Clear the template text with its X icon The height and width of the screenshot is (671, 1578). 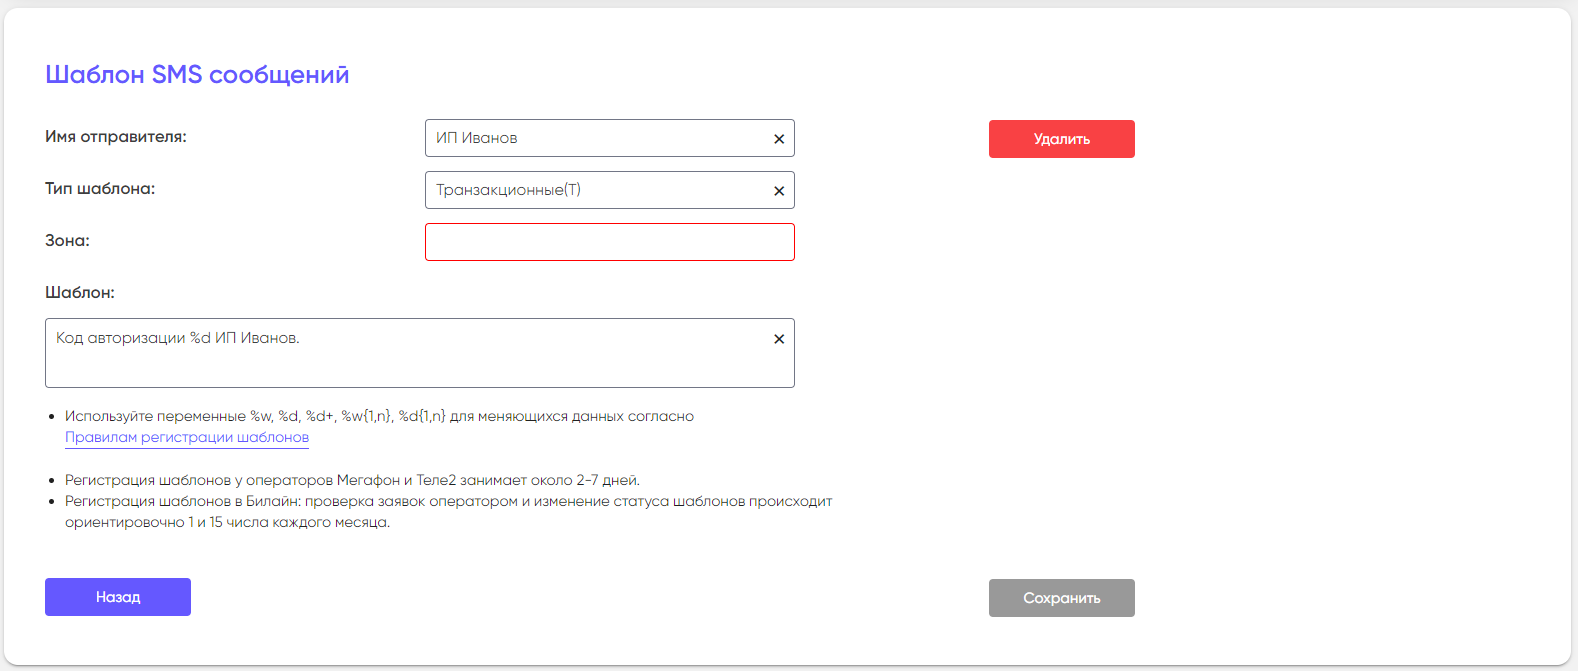(779, 339)
